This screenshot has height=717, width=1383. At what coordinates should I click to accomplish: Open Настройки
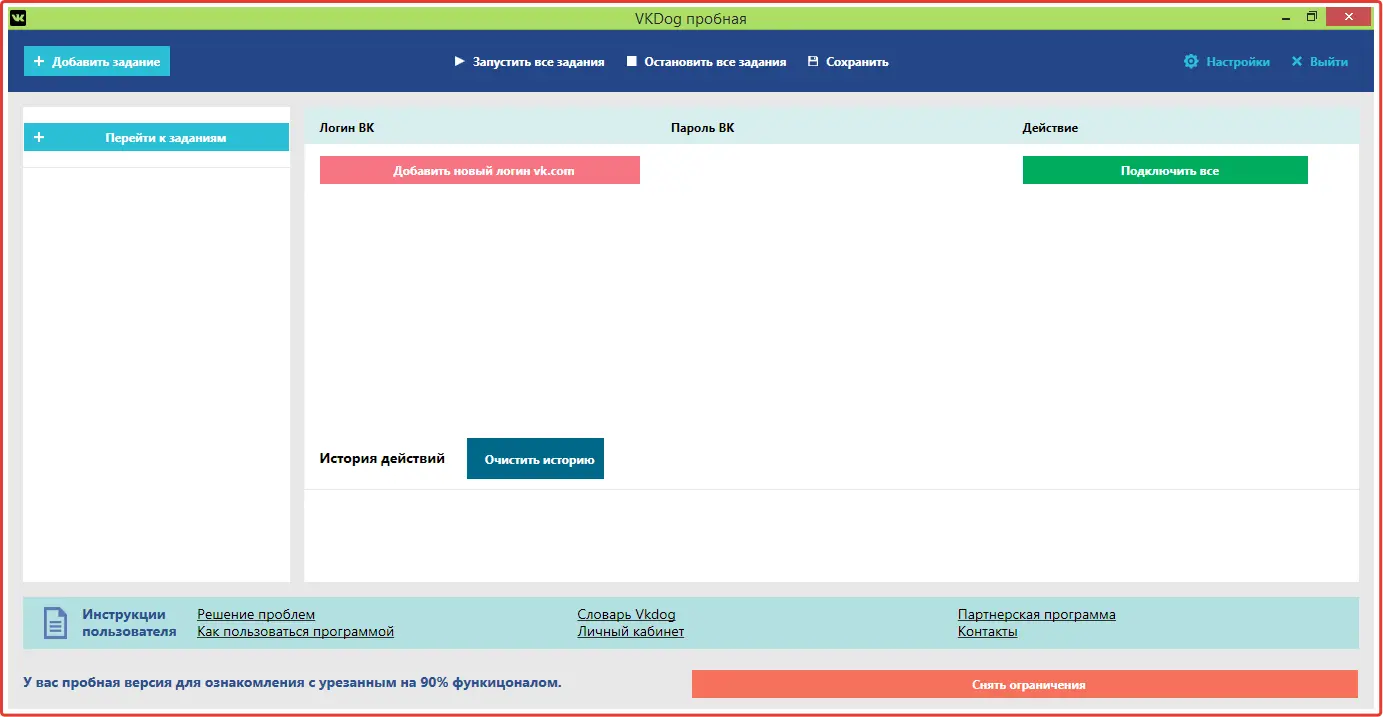point(1227,62)
